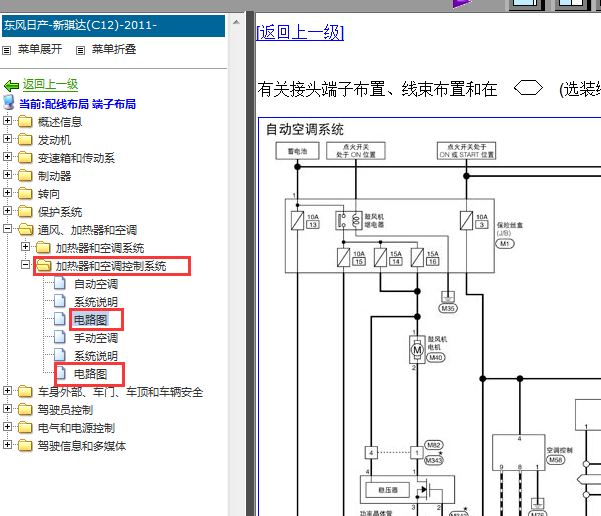
Task: Expand the 加热器和空调系统 subfolder
Action: pyautogui.click(x=25, y=246)
